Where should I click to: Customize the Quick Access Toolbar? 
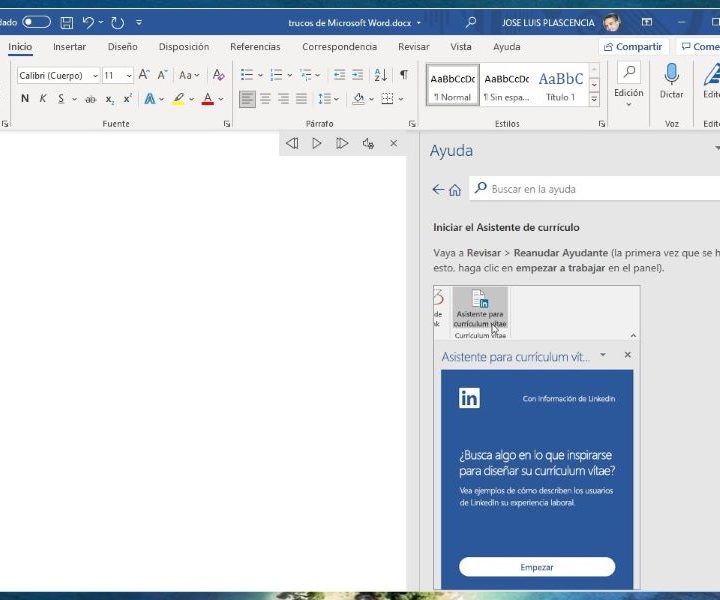pos(139,22)
